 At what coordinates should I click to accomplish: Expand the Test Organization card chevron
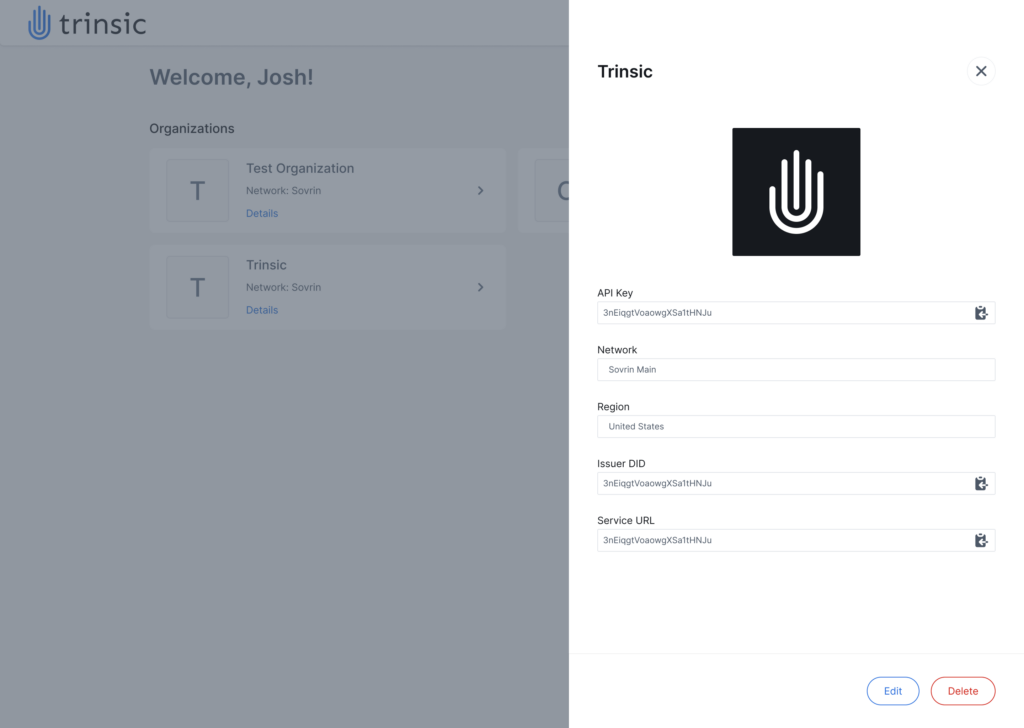(481, 191)
